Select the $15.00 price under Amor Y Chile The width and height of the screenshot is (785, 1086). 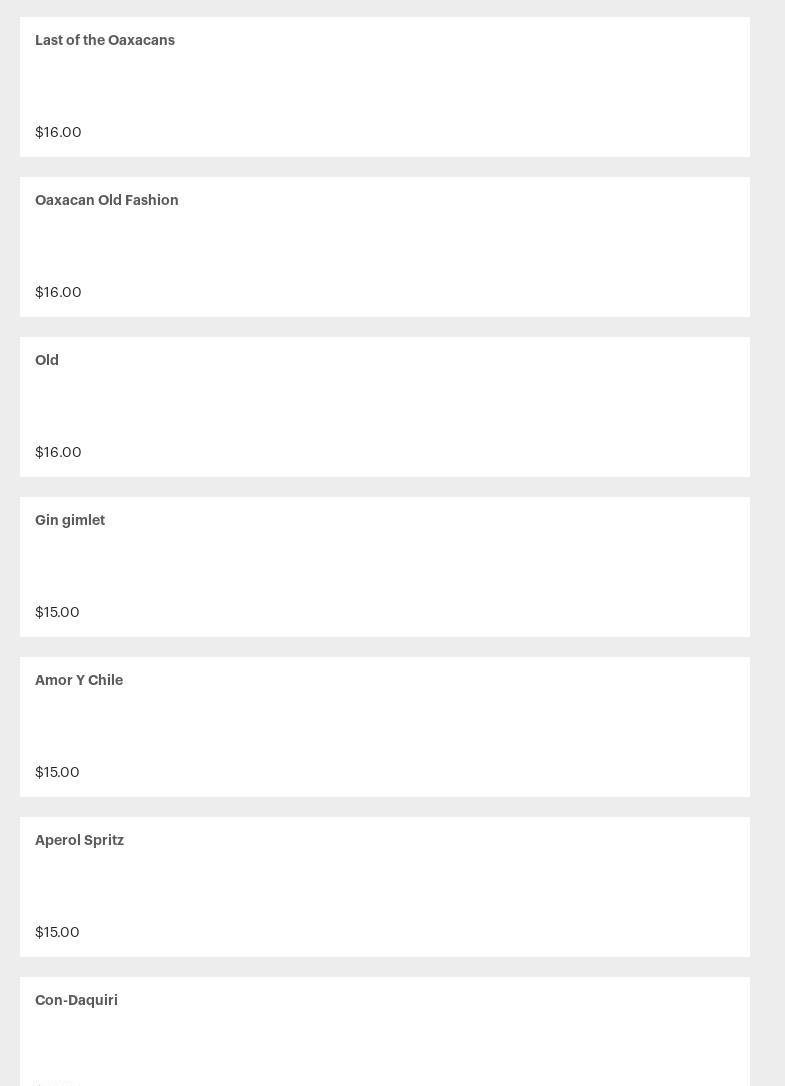tap(57, 772)
